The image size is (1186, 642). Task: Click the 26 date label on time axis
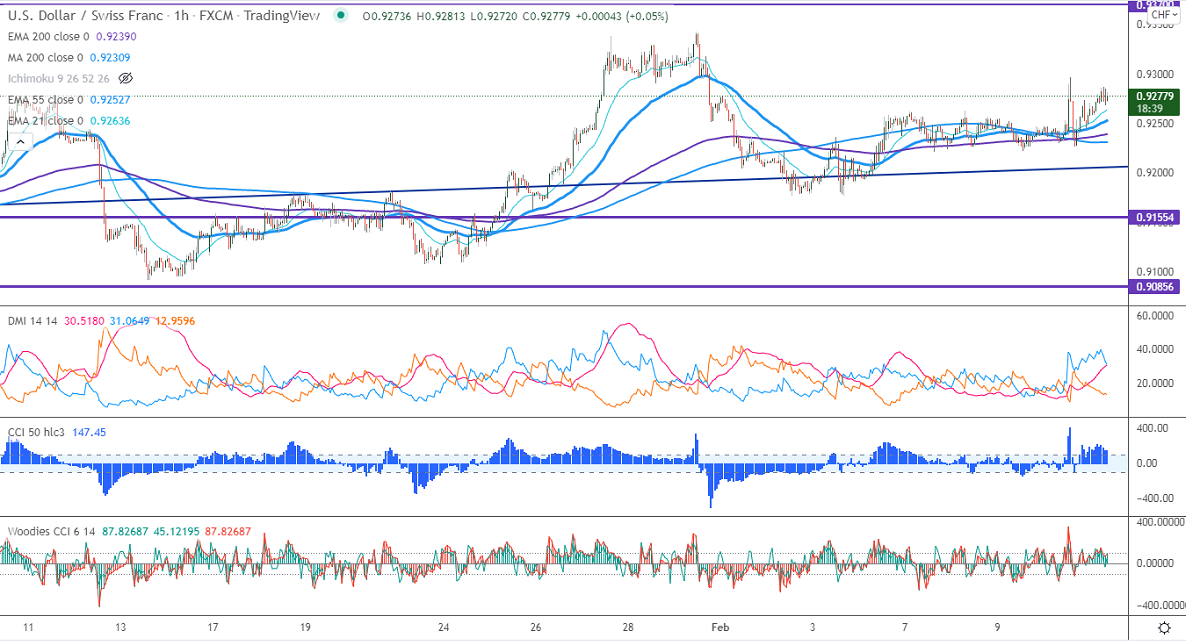536,628
